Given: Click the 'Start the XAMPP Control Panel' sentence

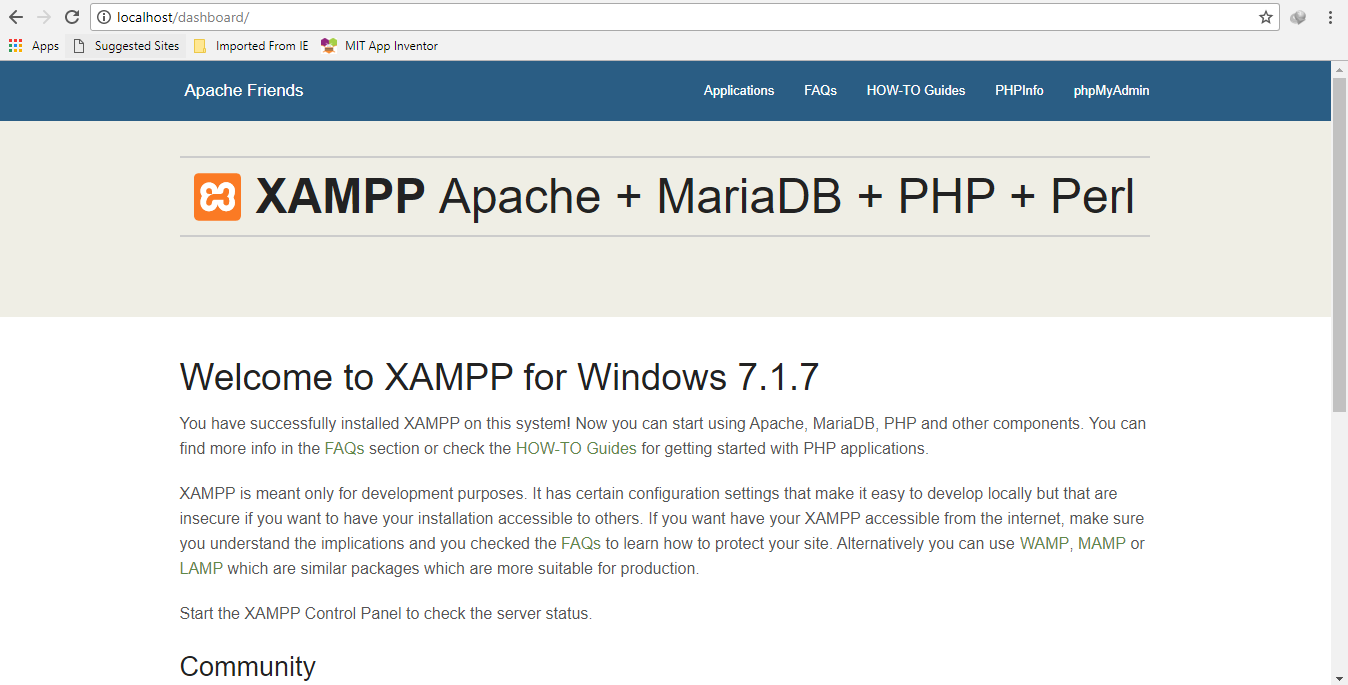Looking at the screenshot, I should pos(386,613).
